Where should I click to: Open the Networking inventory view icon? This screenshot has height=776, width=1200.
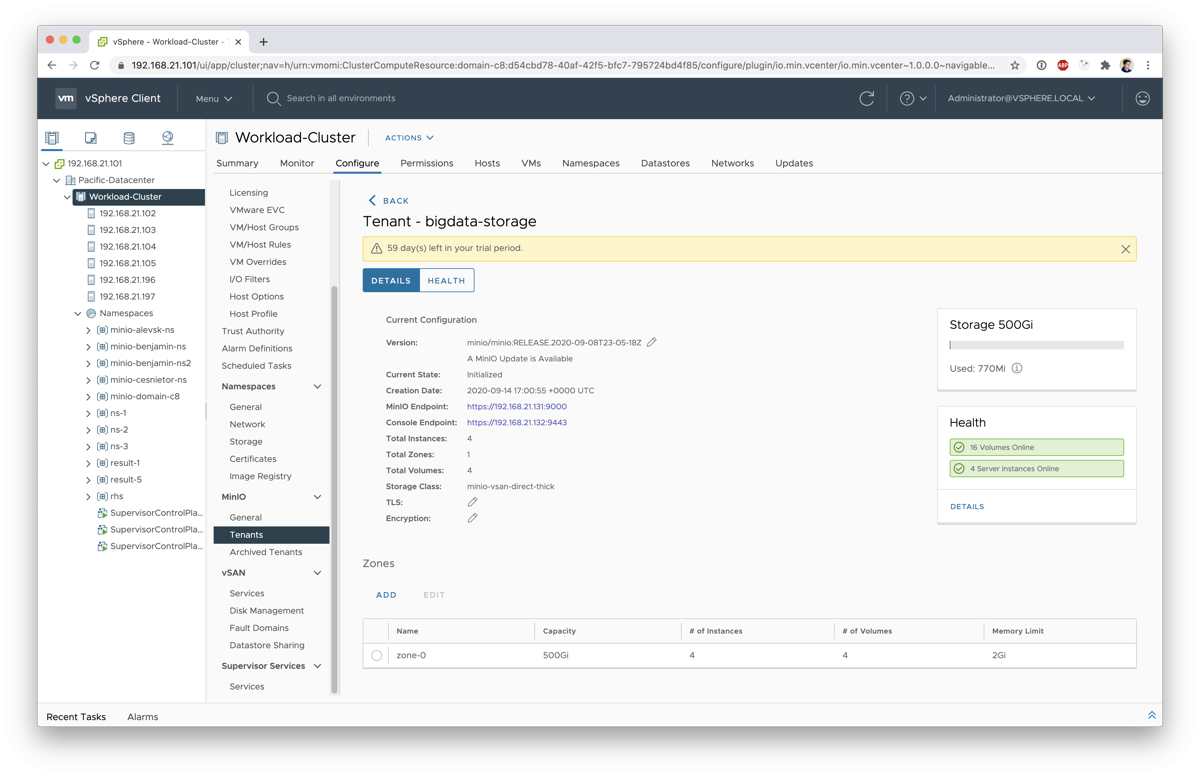[167, 138]
